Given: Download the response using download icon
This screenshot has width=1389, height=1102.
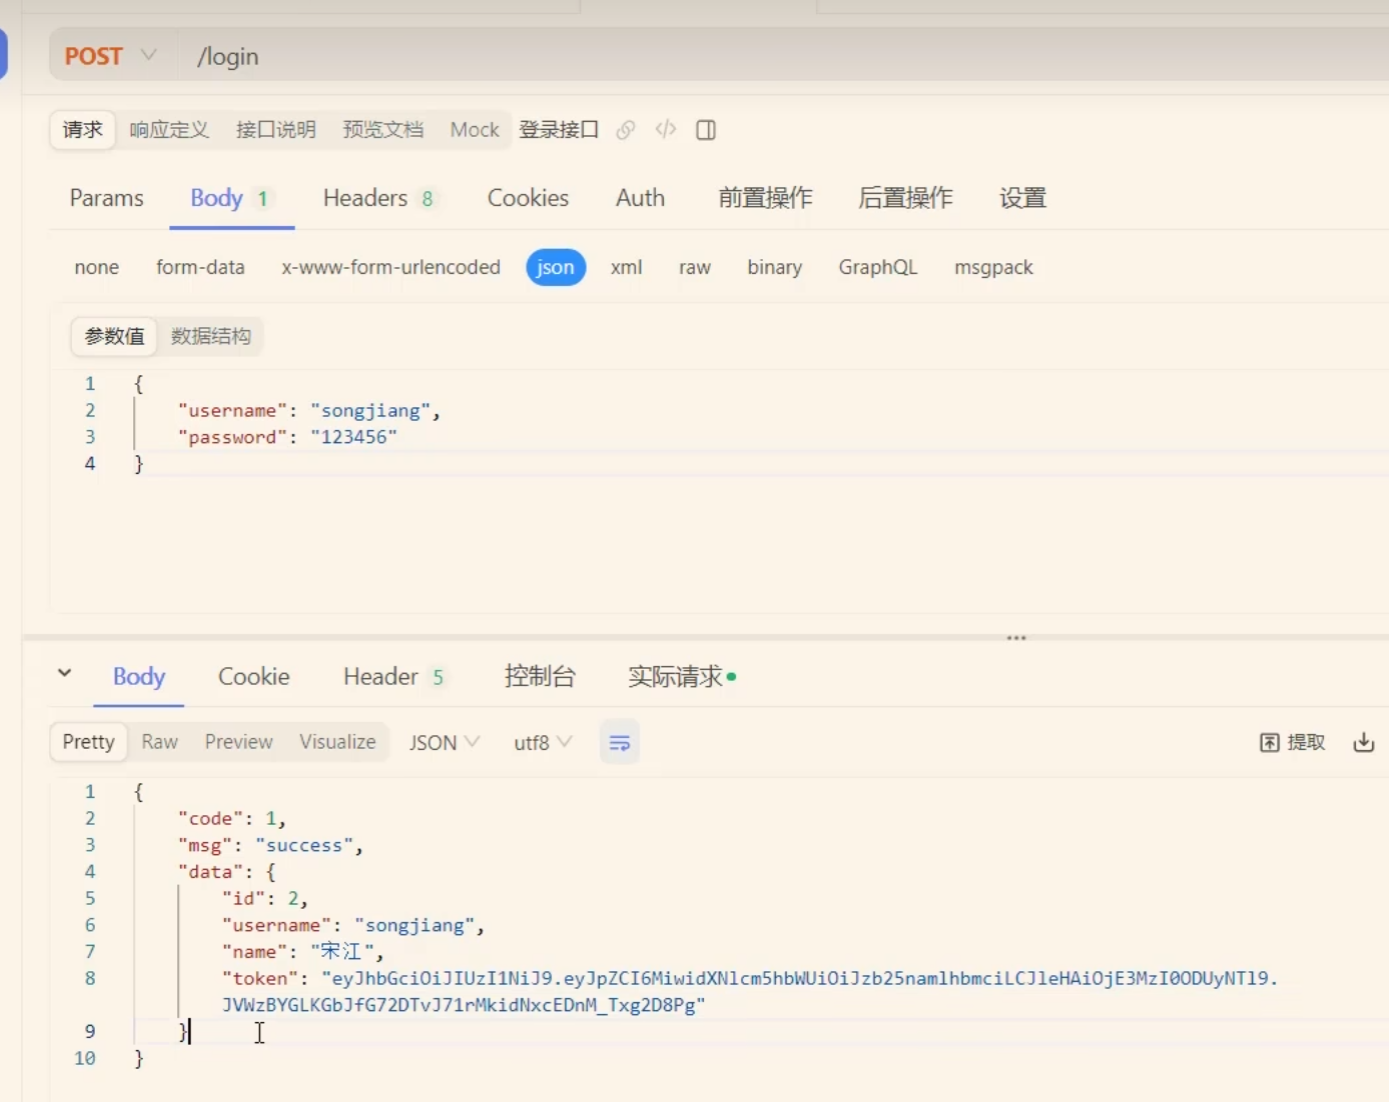Looking at the screenshot, I should (x=1363, y=742).
